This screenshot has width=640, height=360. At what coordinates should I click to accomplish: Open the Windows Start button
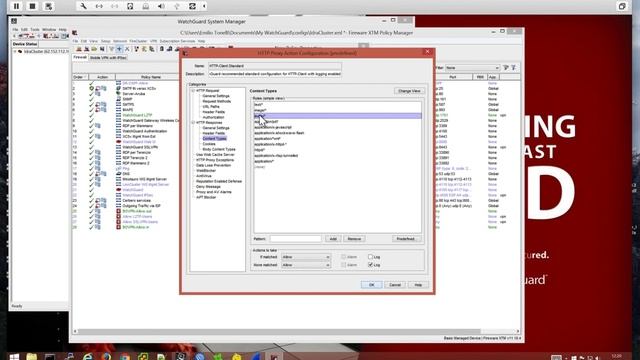tap(13, 357)
